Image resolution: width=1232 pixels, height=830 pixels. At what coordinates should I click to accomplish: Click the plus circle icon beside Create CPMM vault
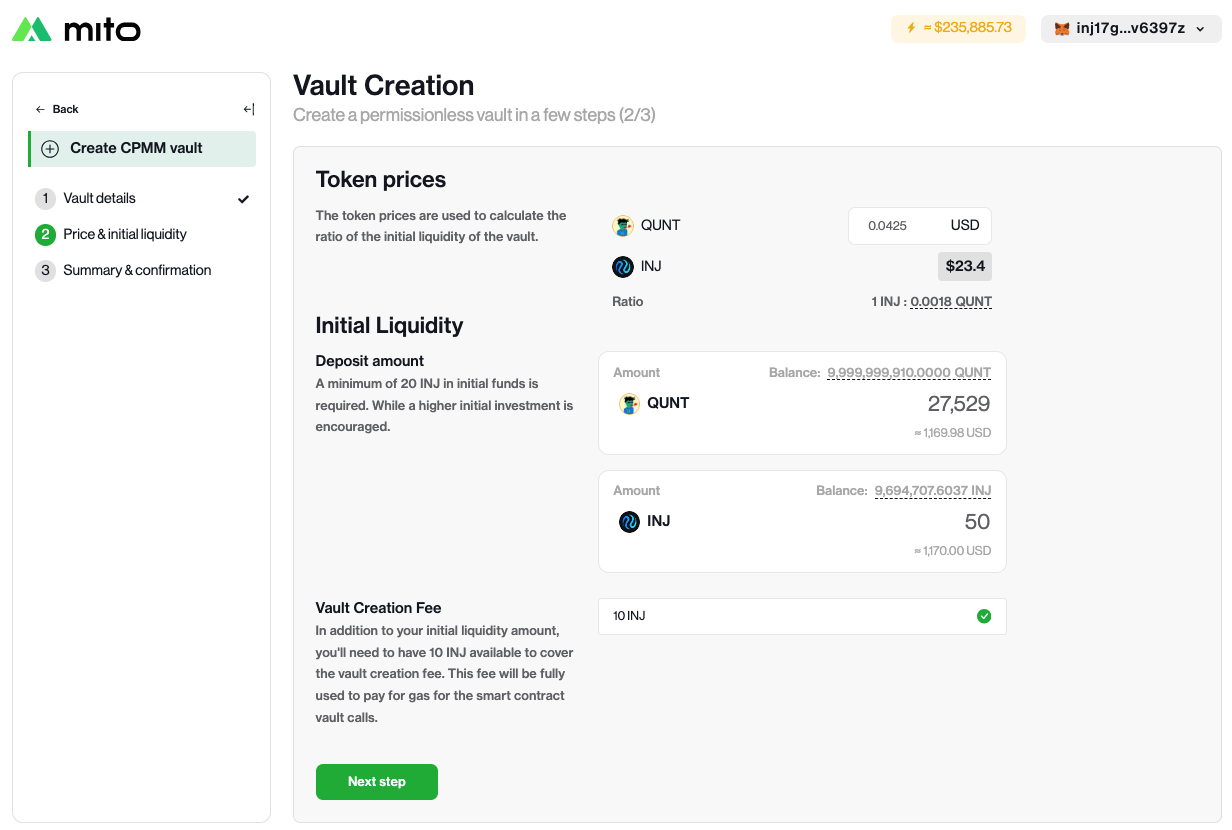pyautogui.click(x=50, y=149)
